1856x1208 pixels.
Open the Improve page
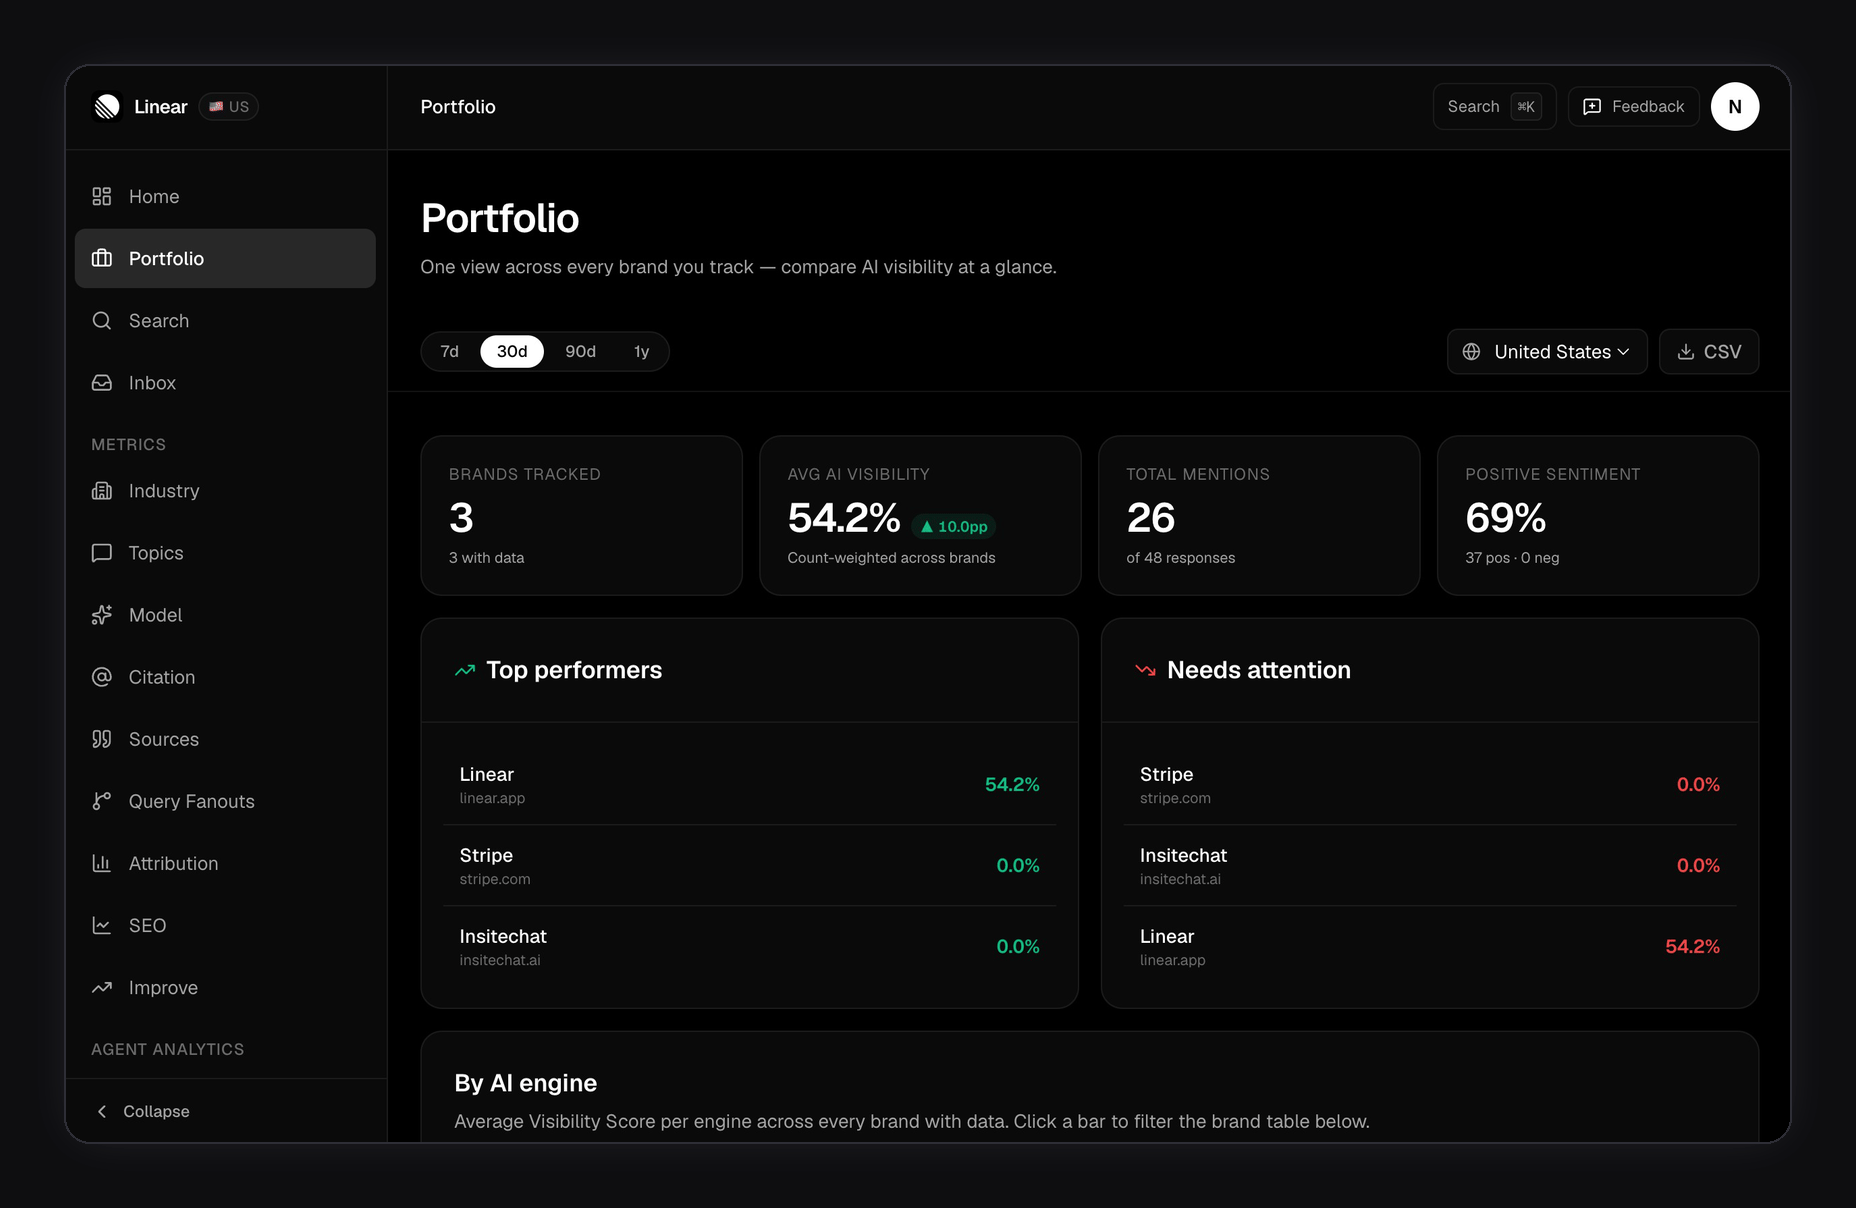tap(225, 986)
